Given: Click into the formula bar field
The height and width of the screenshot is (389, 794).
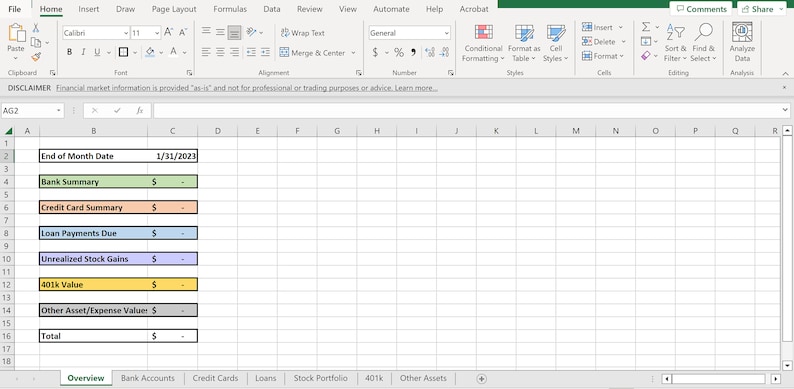Looking at the screenshot, I should pos(467,110).
